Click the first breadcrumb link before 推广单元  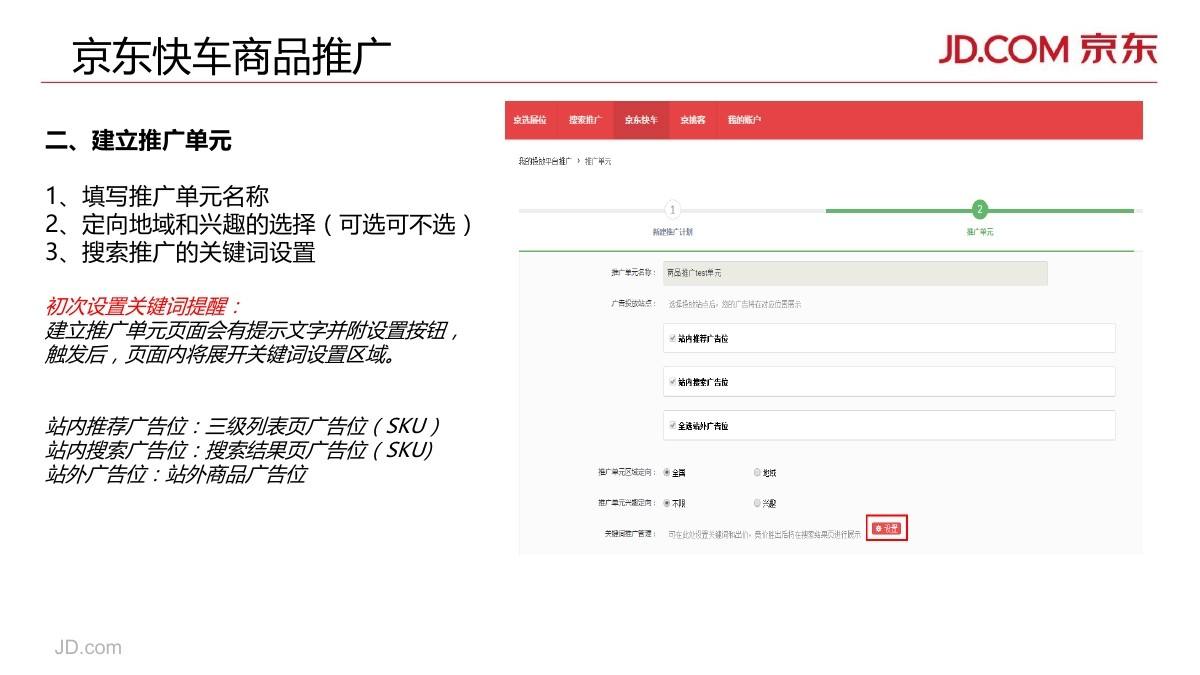click(x=544, y=161)
